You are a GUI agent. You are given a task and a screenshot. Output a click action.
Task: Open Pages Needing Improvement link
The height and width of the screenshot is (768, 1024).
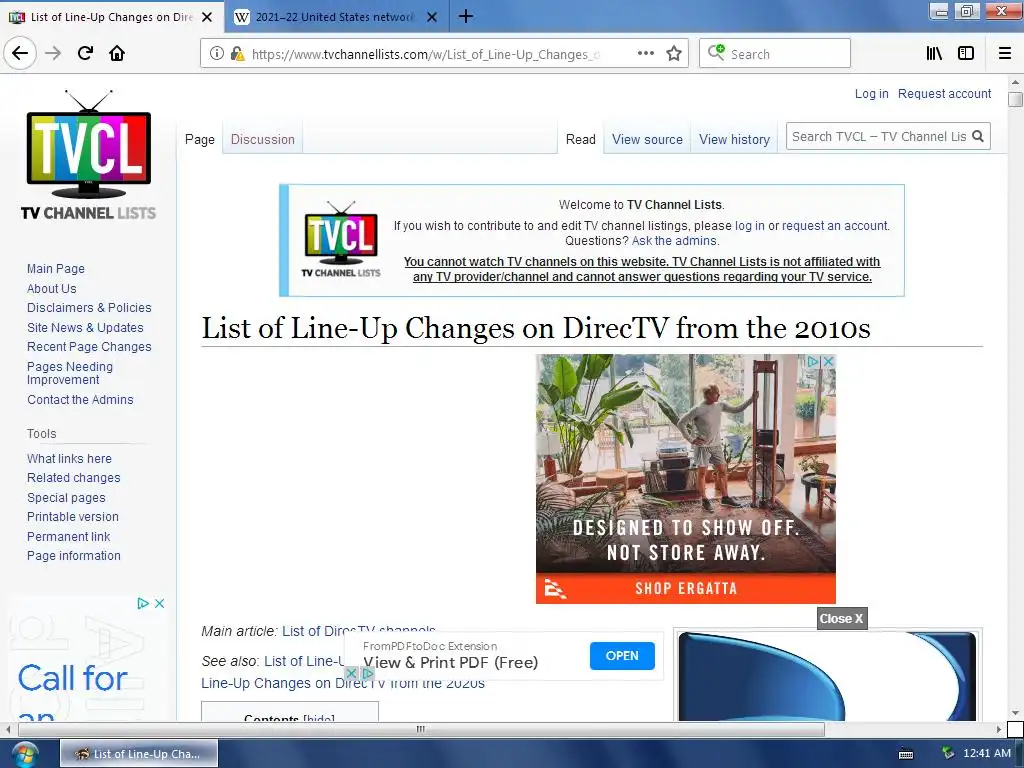70,373
